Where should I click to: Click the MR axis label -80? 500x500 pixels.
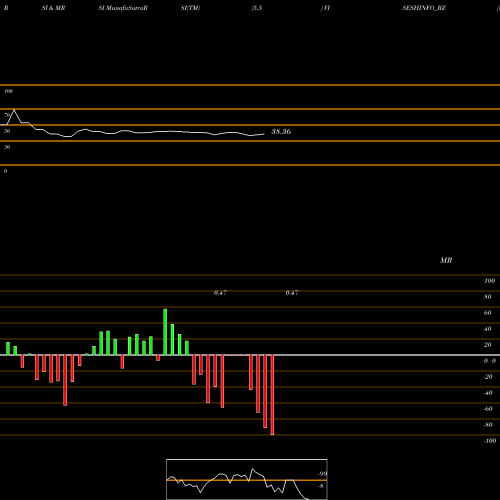[x=488, y=425]
